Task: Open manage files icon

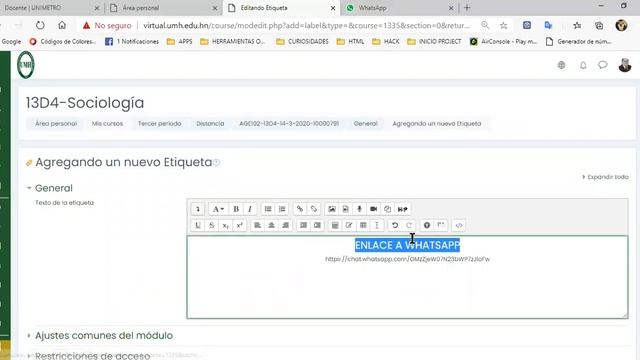Action: 387,209
